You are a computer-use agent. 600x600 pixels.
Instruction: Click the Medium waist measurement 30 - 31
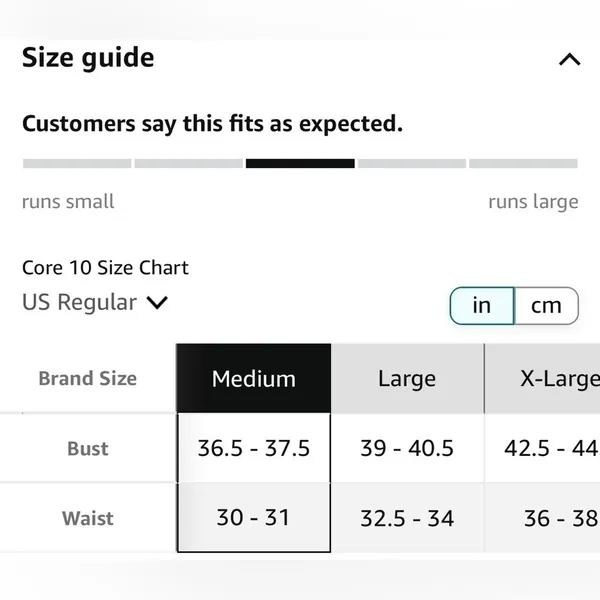(x=254, y=518)
